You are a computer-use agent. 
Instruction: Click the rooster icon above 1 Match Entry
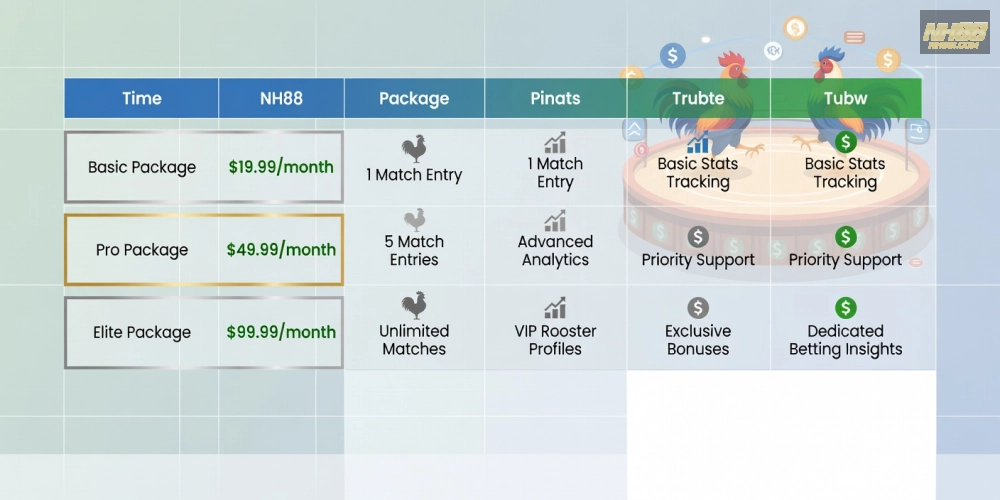pyautogui.click(x=414, y=149)
